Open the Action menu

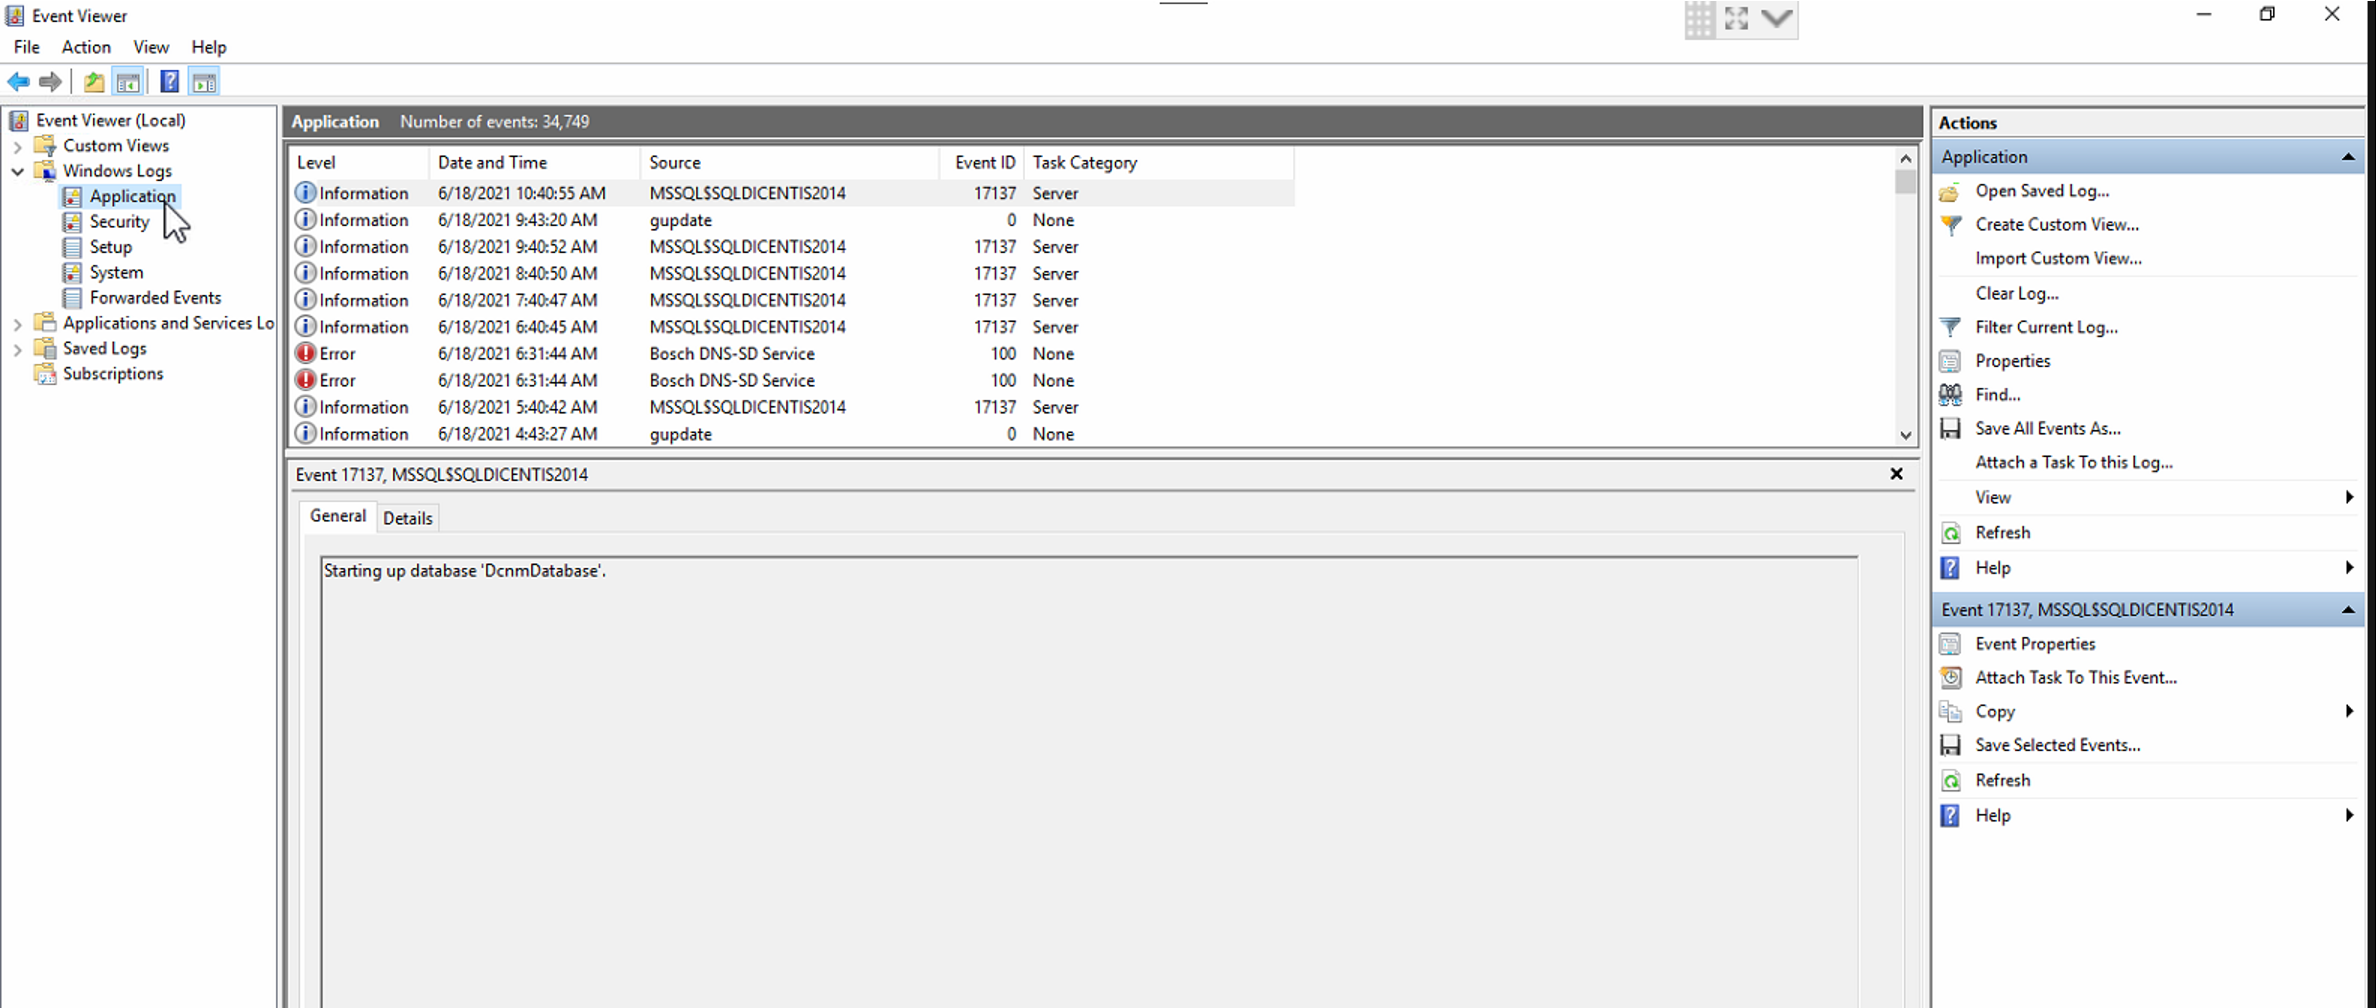coord(86,47)
